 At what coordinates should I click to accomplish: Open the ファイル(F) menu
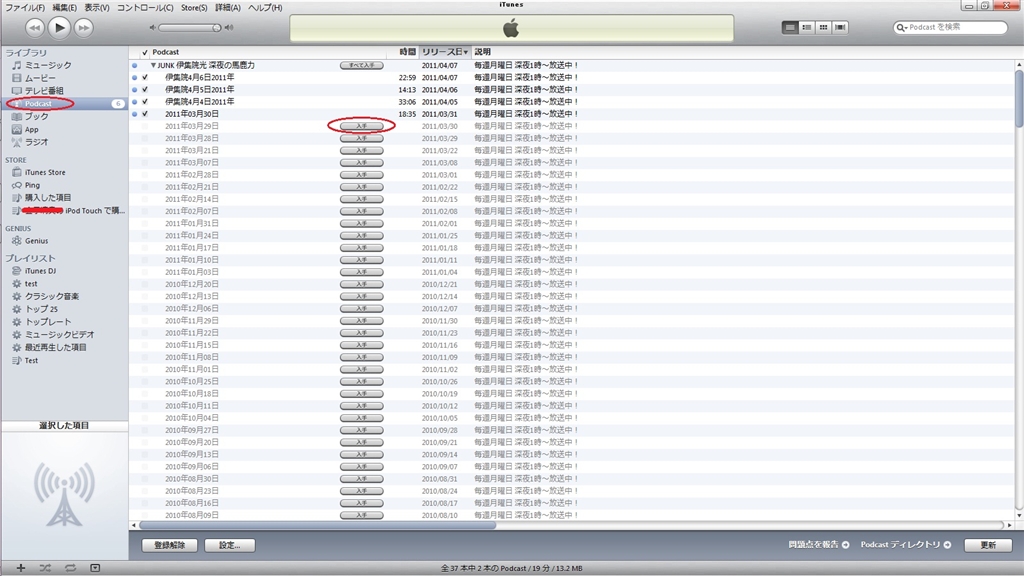point(25,8)
